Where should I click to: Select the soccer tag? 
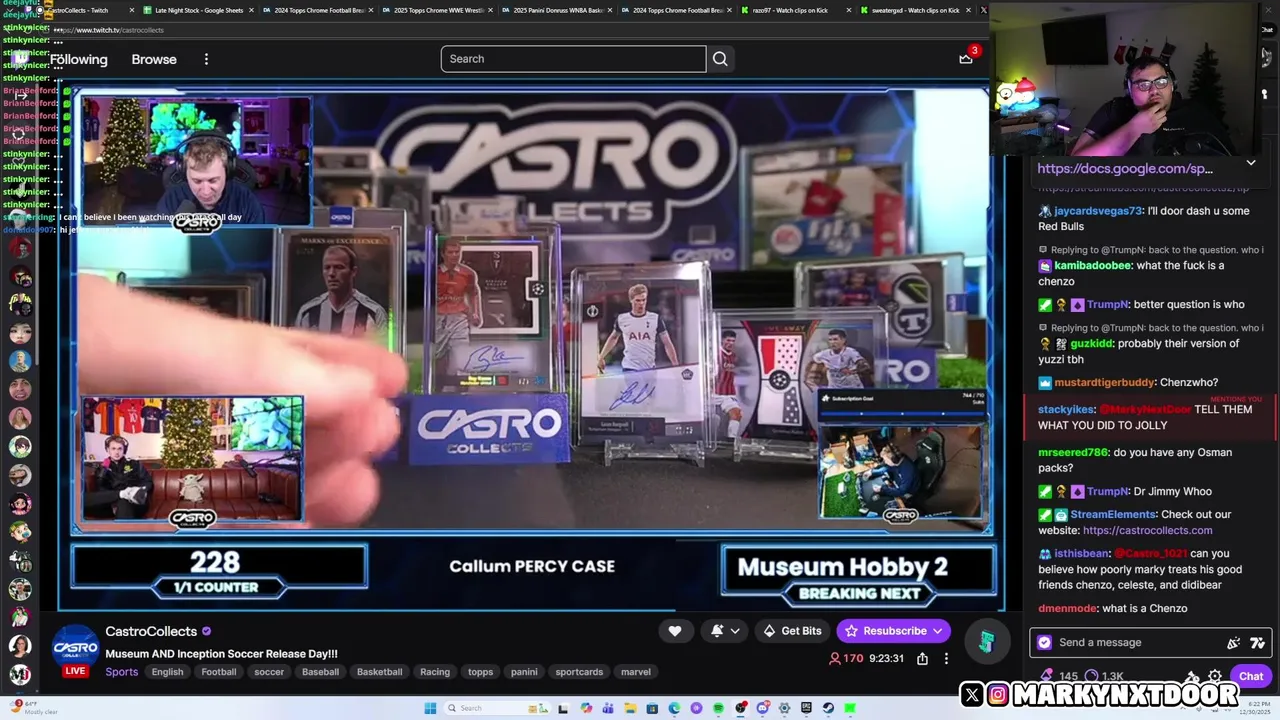click(x=269, y=672)
